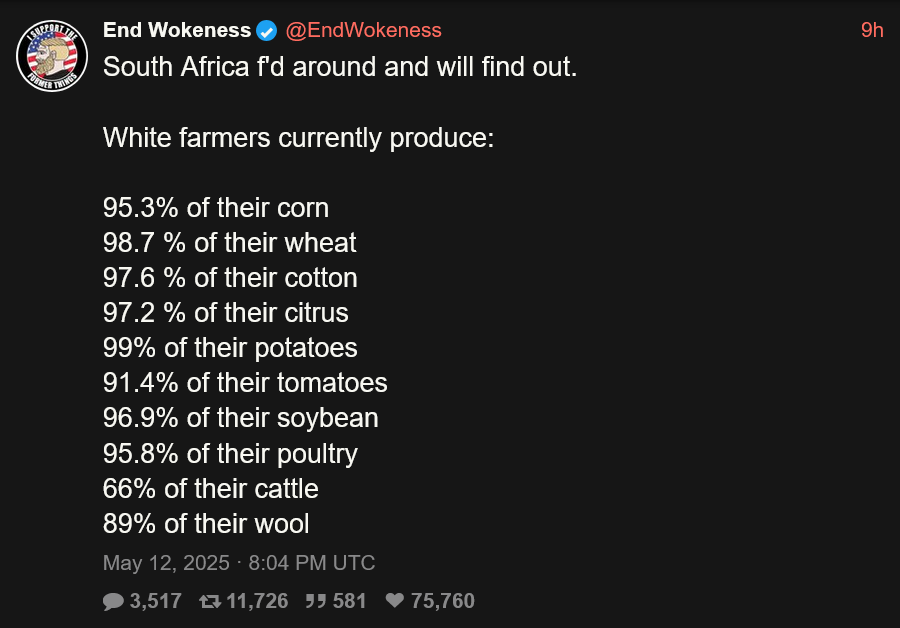
Task: Click the May 12, 2025 date
Action: click(166, 563)
